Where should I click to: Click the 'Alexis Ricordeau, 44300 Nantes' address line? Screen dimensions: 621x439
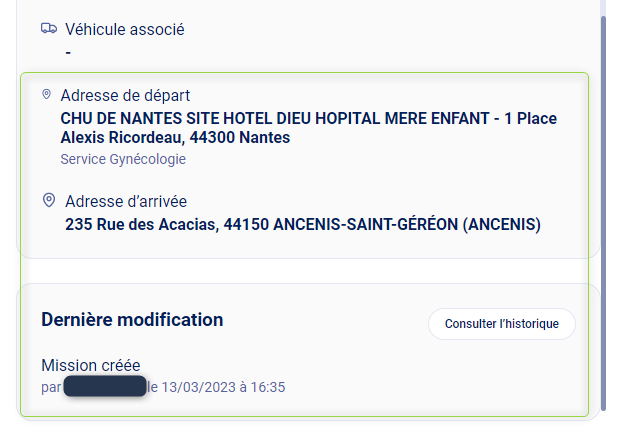(175, 137)
